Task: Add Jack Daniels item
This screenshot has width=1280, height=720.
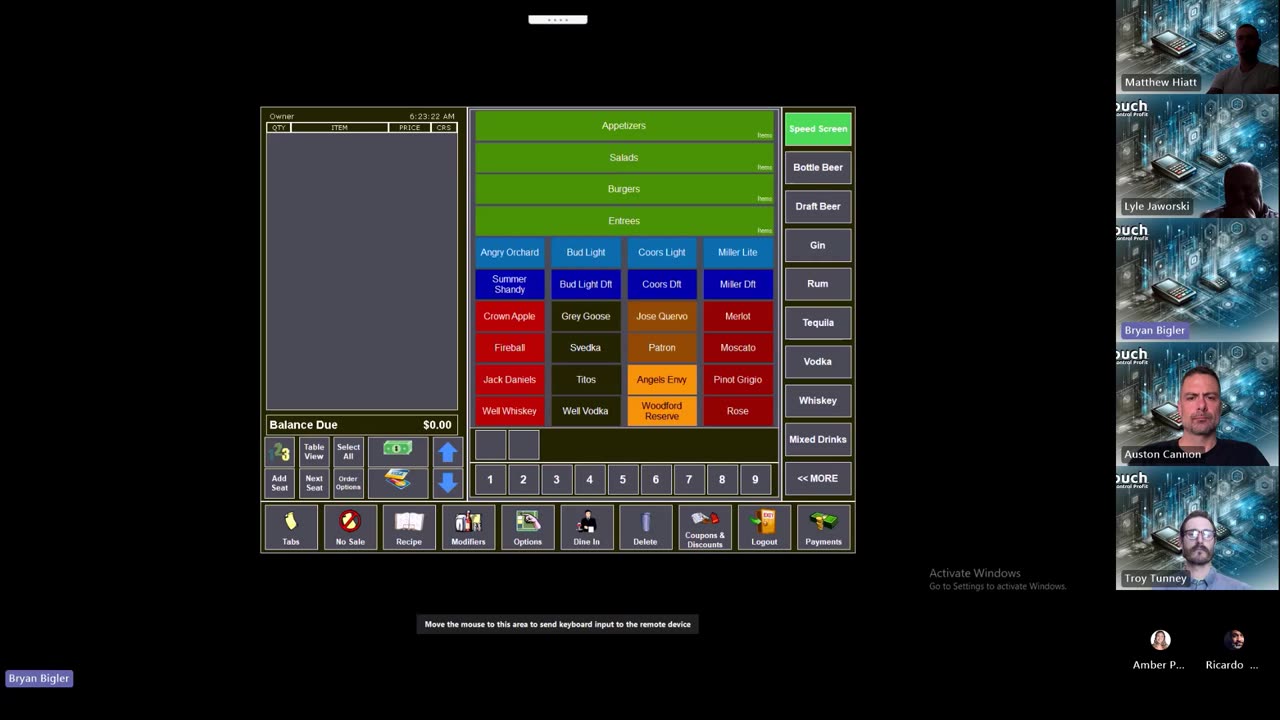Action: [x=510, y=380]
